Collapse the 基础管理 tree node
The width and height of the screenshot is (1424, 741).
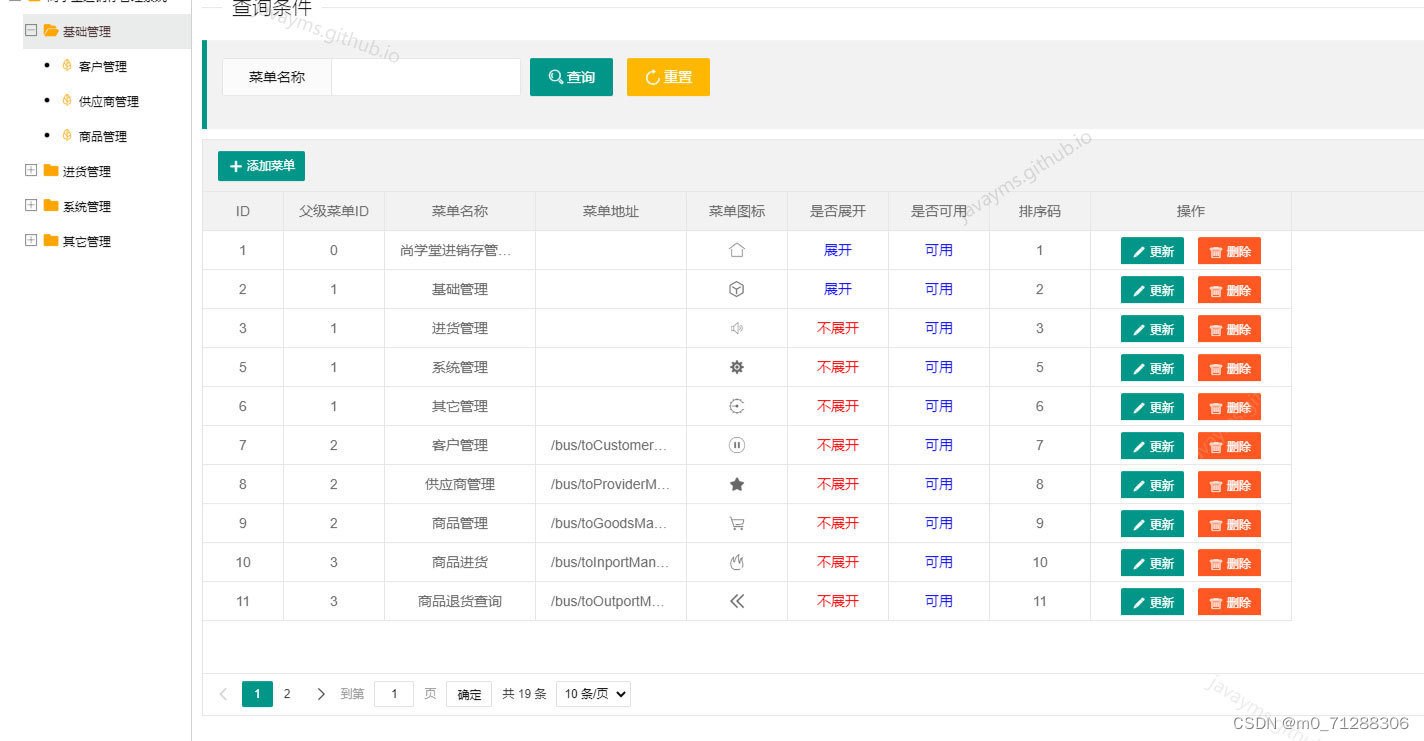click(x=31, y=31)
